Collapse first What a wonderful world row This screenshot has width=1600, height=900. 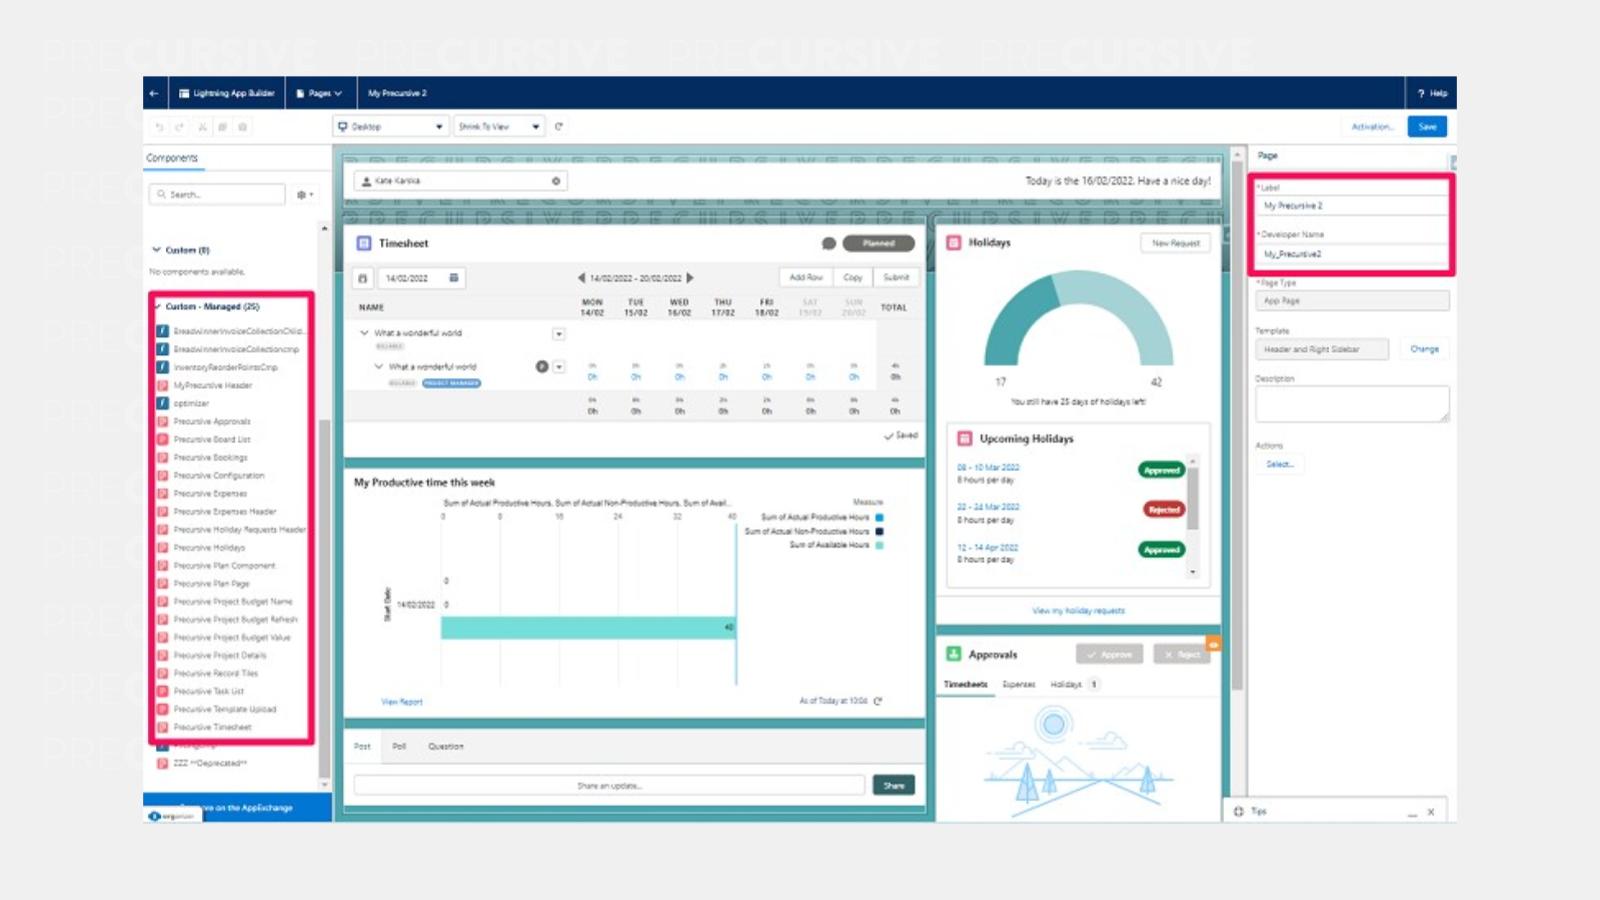click(364, 333)
